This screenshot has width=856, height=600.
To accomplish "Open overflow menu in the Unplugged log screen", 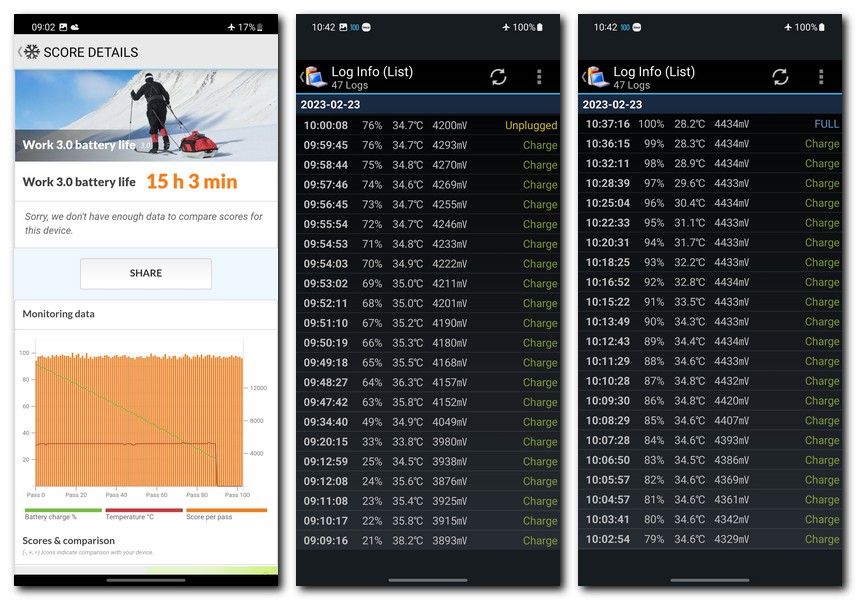I will pyautogui.click(x=539, y=77).
